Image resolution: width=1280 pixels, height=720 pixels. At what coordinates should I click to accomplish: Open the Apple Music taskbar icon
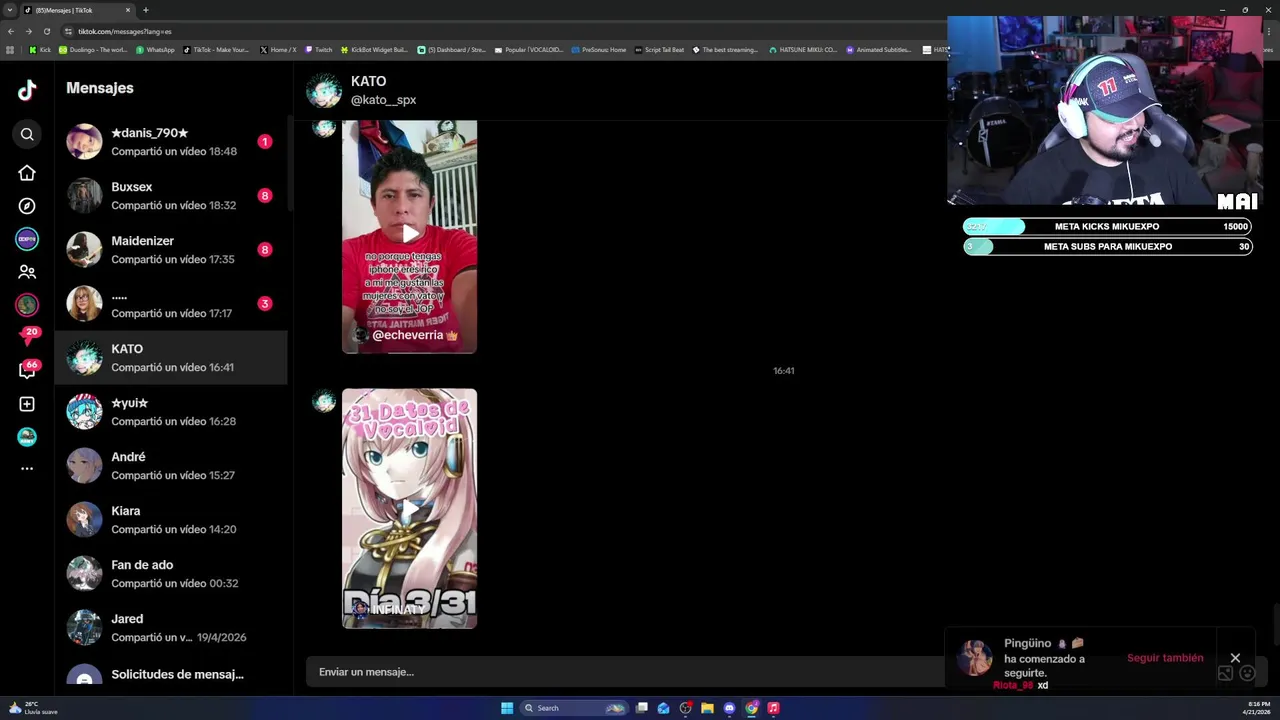pyautogui.click(x=773, y=708)
